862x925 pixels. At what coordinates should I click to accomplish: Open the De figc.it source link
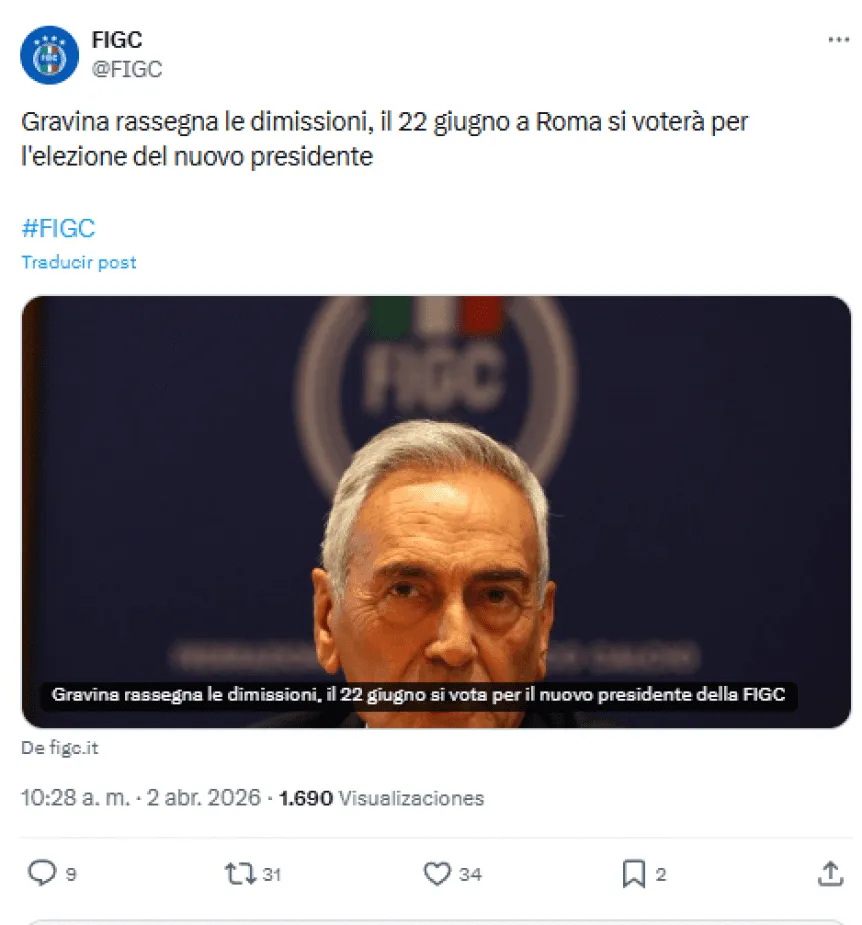[60, 748]
